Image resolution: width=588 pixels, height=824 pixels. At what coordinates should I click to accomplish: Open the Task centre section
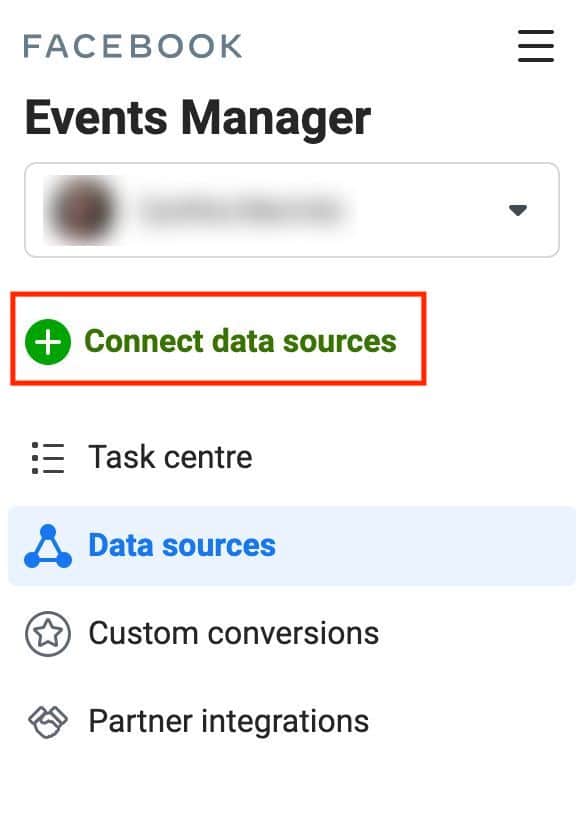coord(170,457)
